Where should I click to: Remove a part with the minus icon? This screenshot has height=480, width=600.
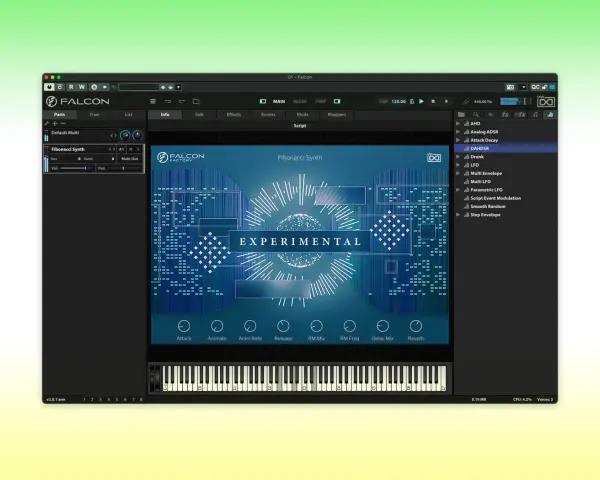63,123
